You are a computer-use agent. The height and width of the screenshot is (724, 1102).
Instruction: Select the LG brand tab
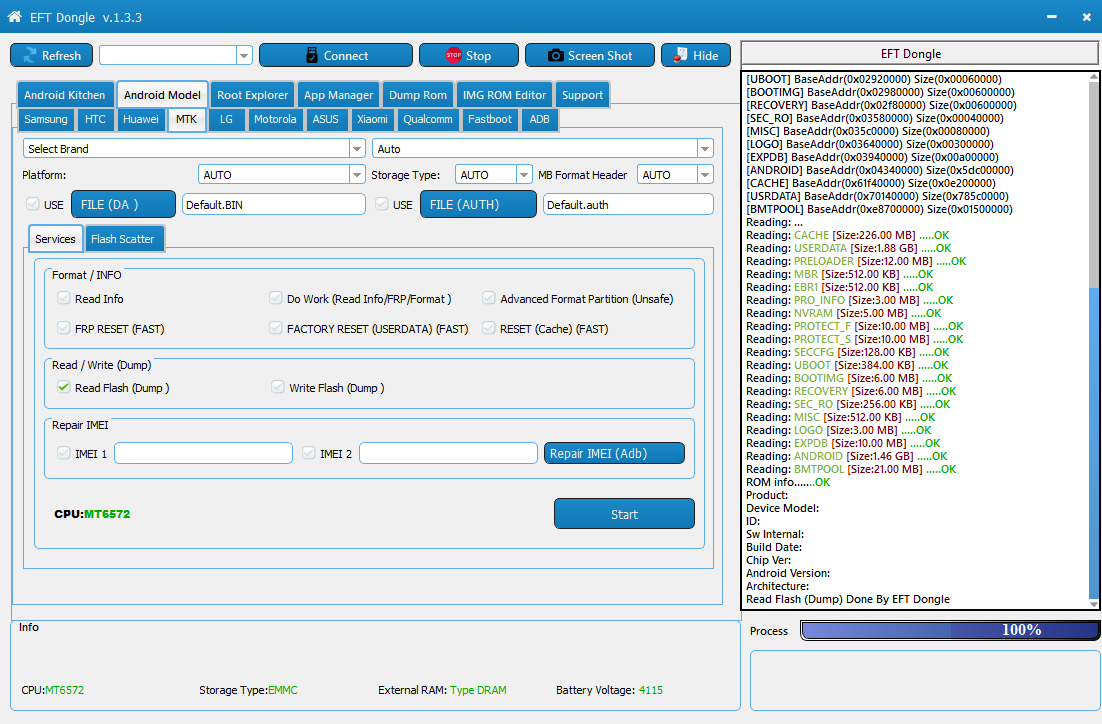[x=226, y=119]
